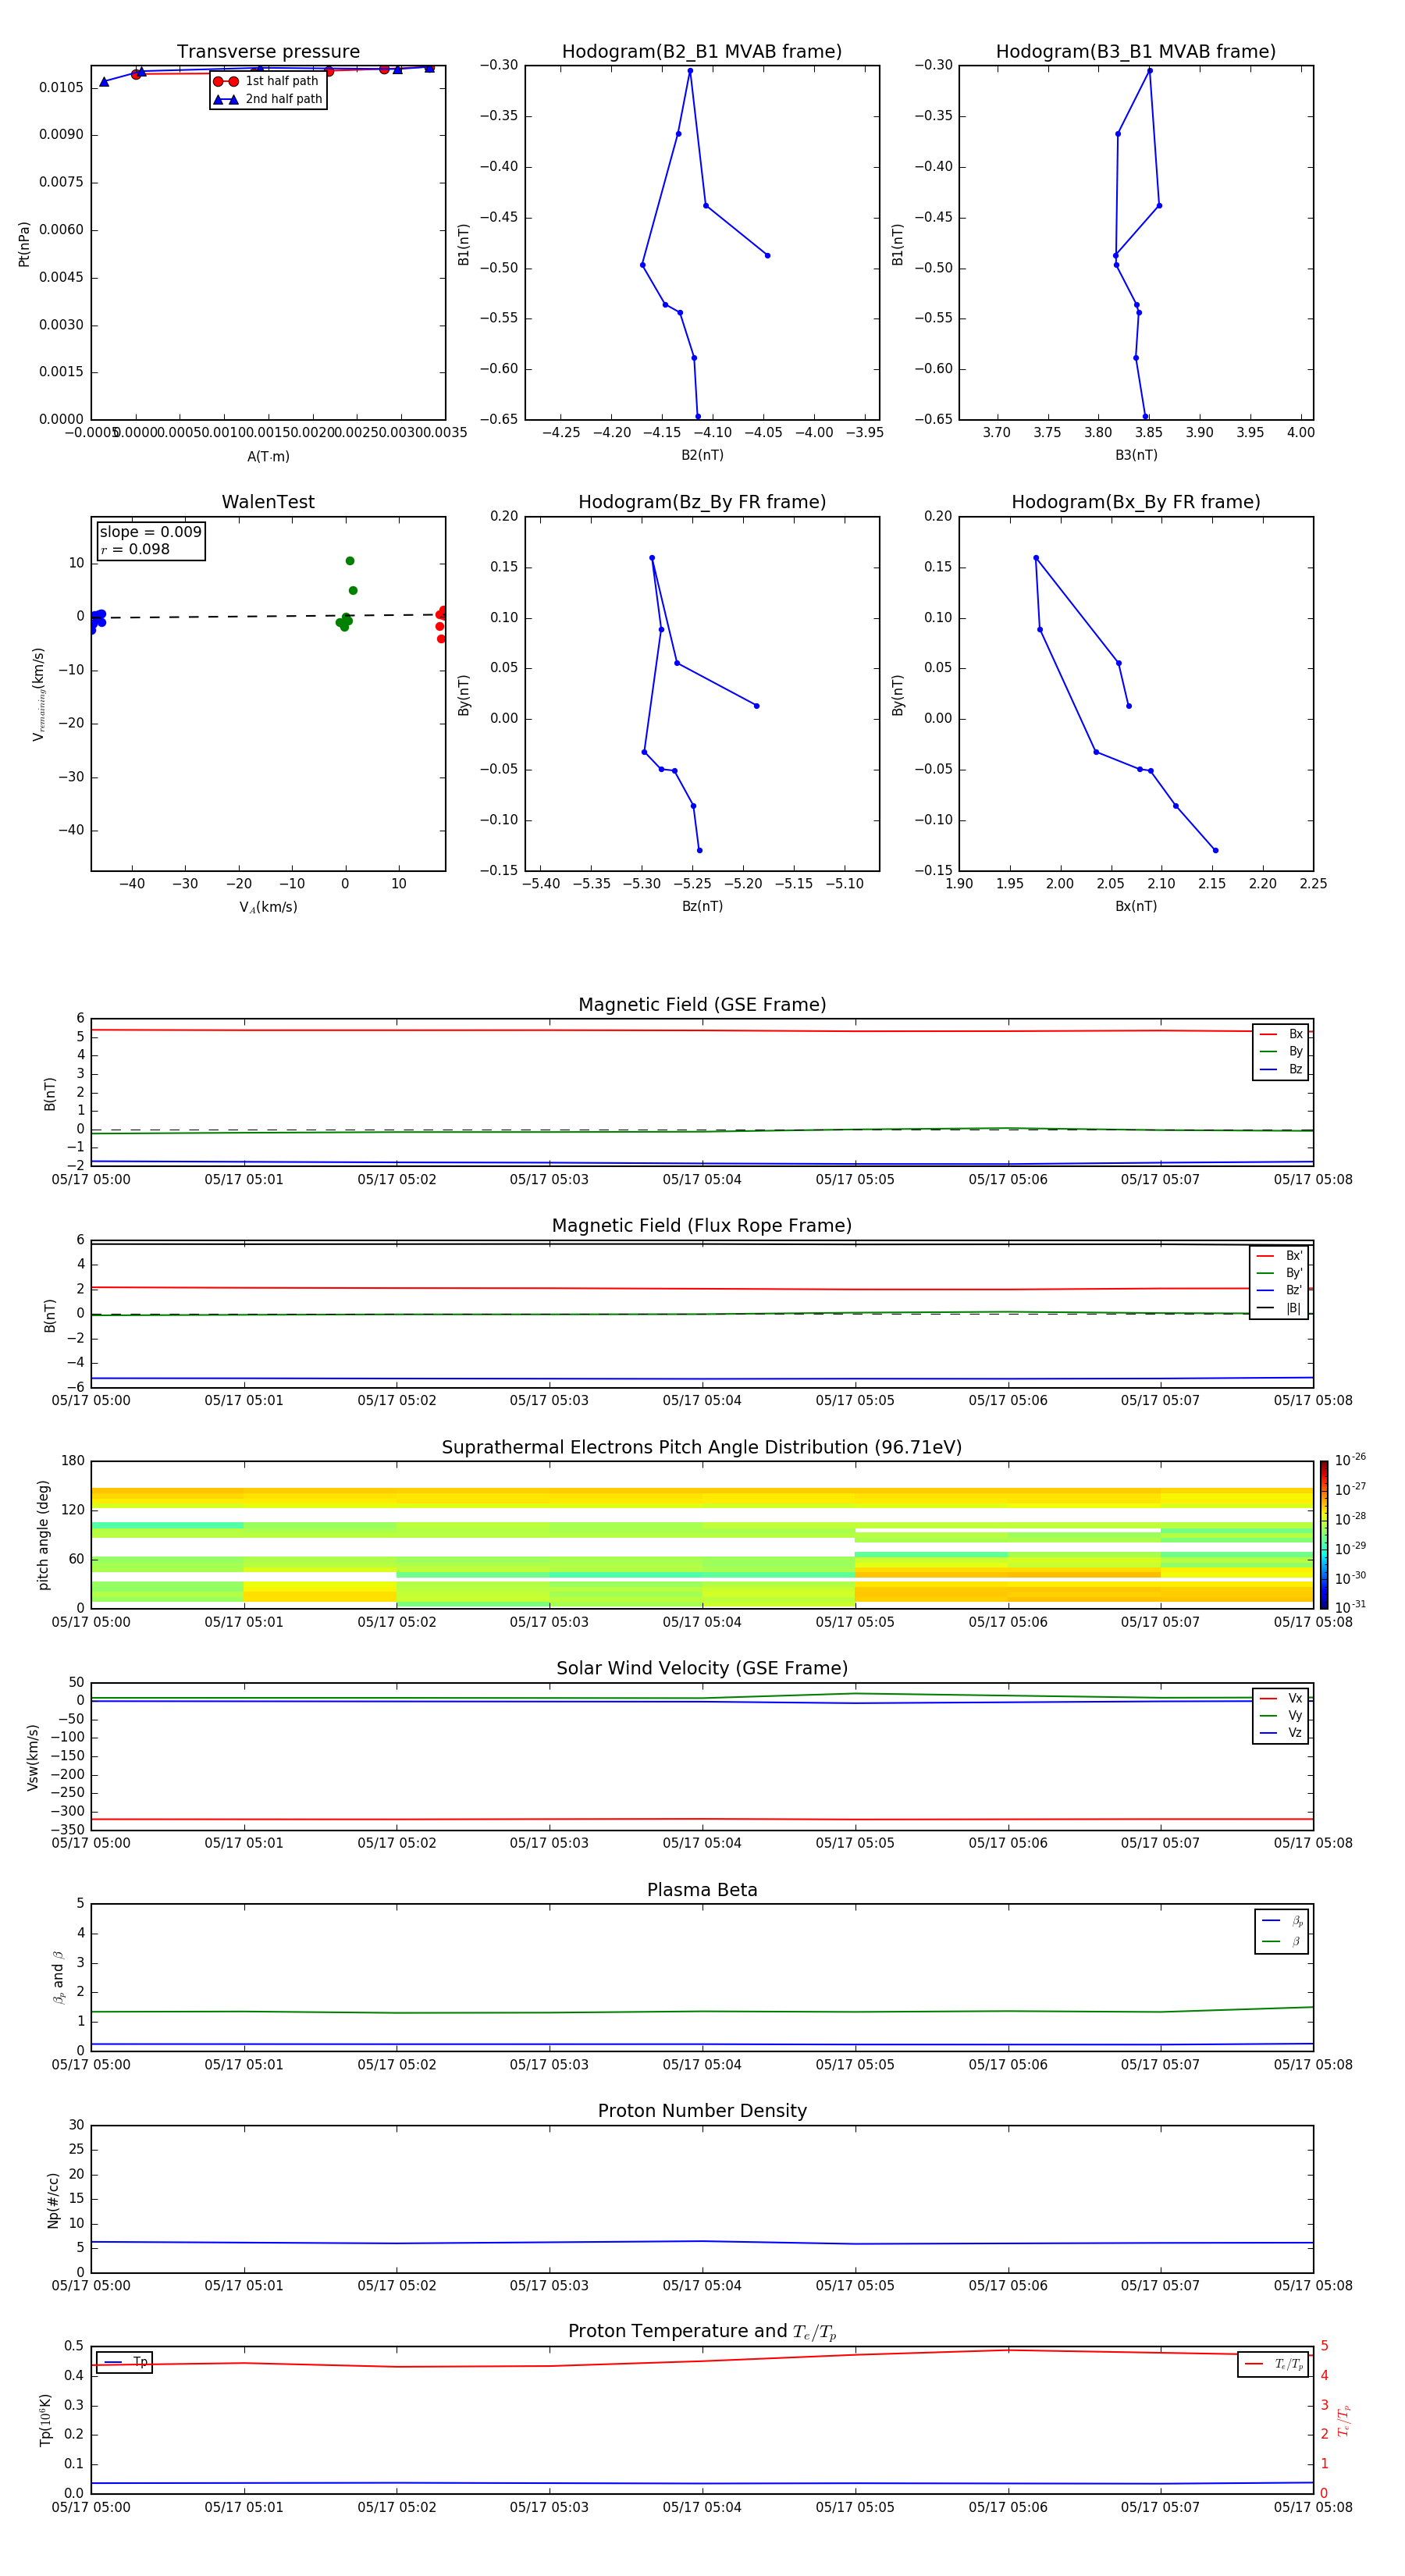Viewport: 1405px width, 2576px height.
Task: Click the pitch angle plot colorbar
Action: tap(1323, 1535)
